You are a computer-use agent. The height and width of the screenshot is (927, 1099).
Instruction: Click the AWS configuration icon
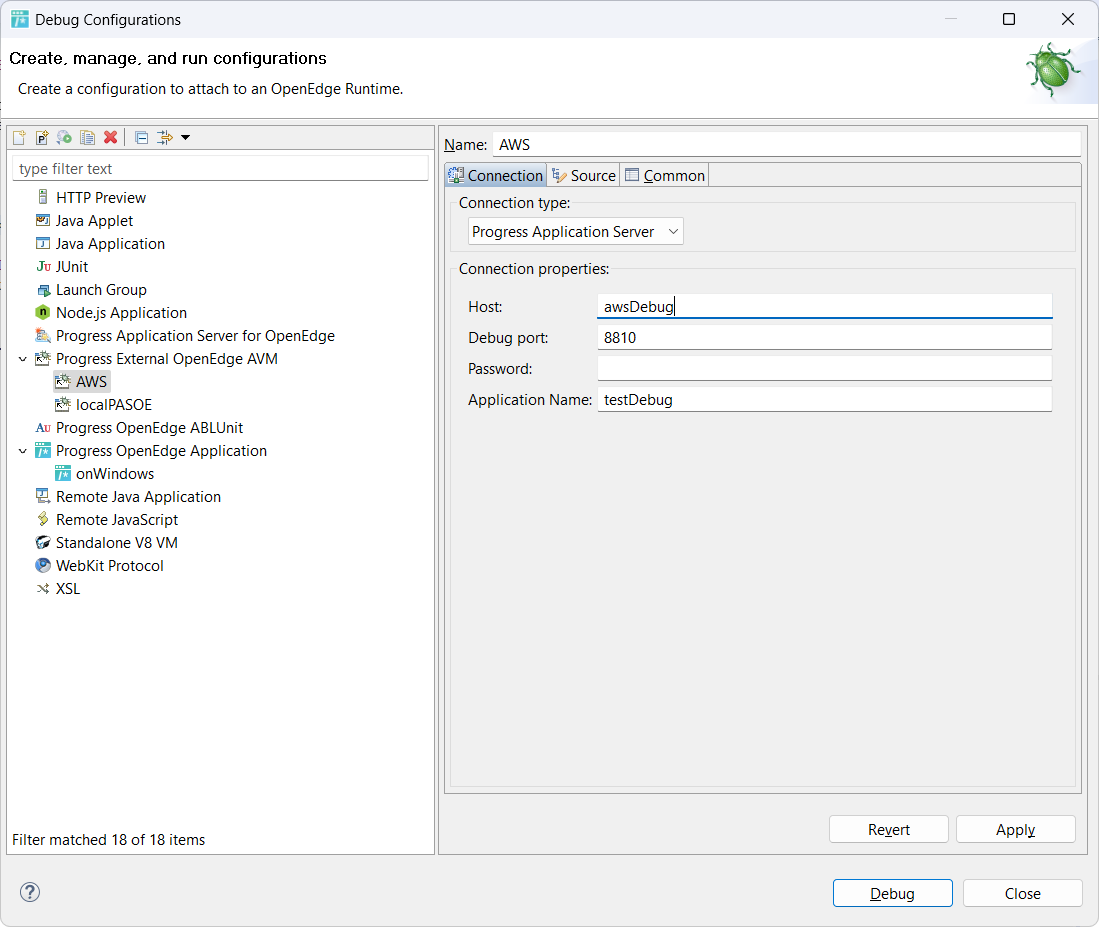(x=63, y=381)
